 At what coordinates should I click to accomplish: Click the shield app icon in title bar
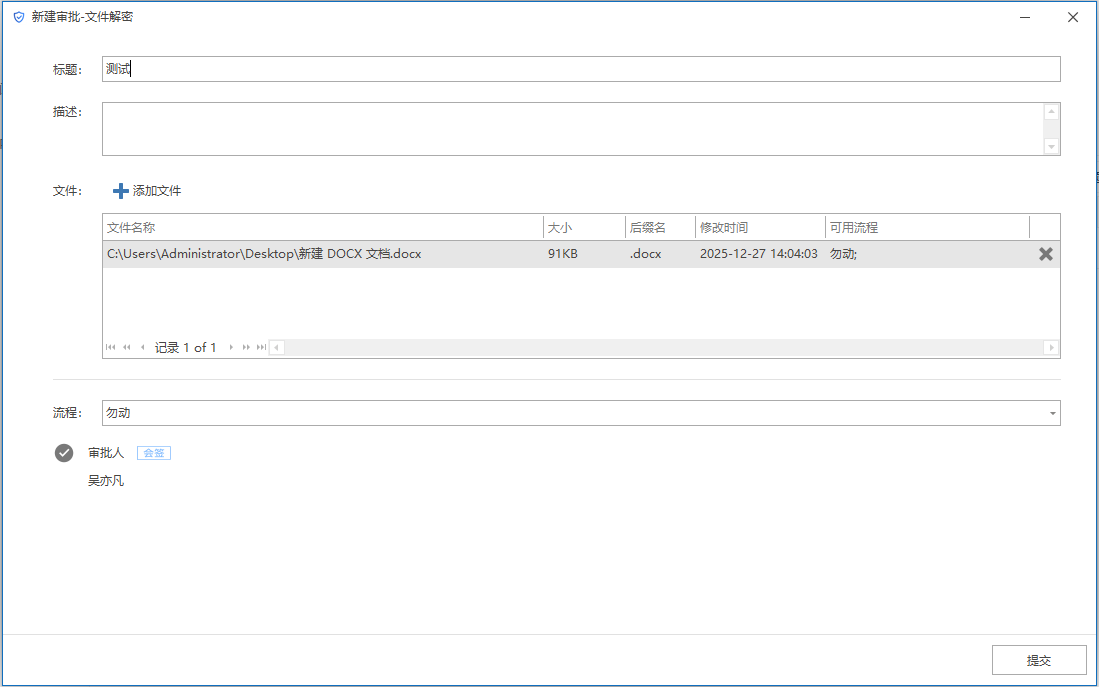click(18, 17)
